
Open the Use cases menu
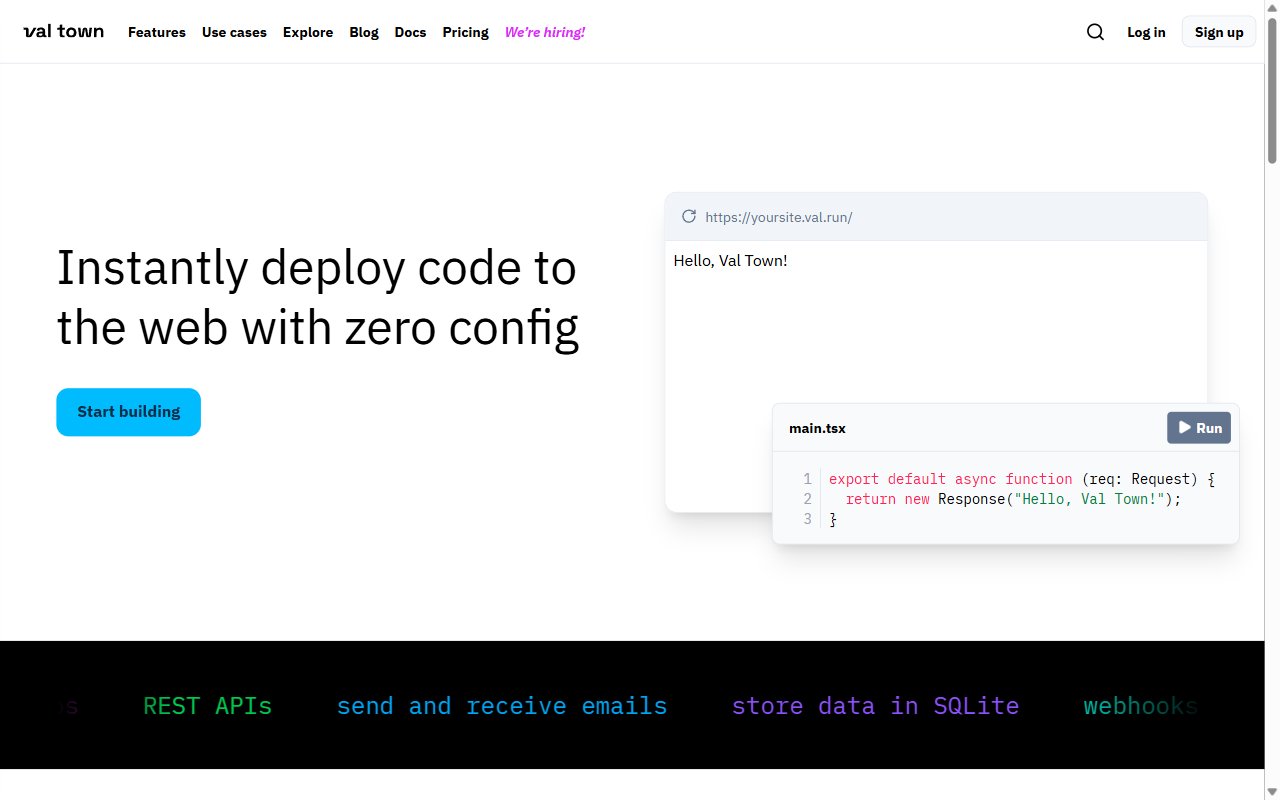(x=234, y=32)
